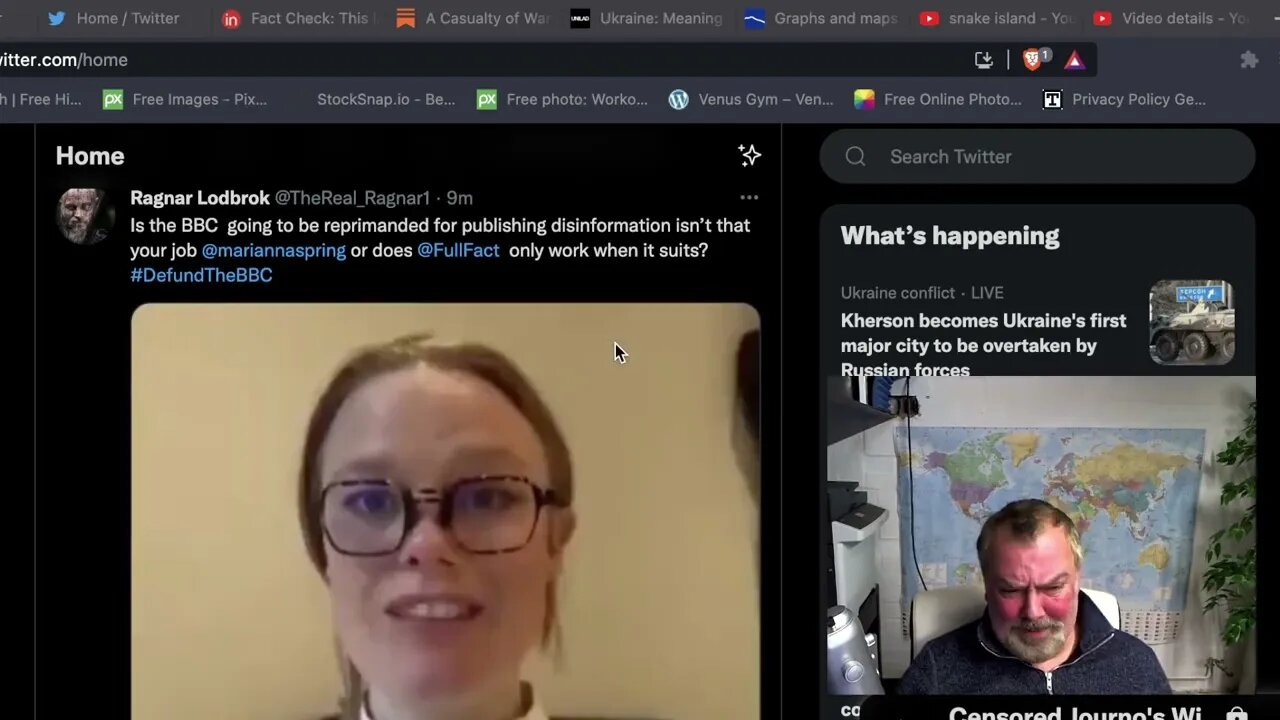Image resolution: width=1280 pixels, height=720 pixels.
Task: Toggle top tweets sparkle icon
Action: tap(749, 155)
